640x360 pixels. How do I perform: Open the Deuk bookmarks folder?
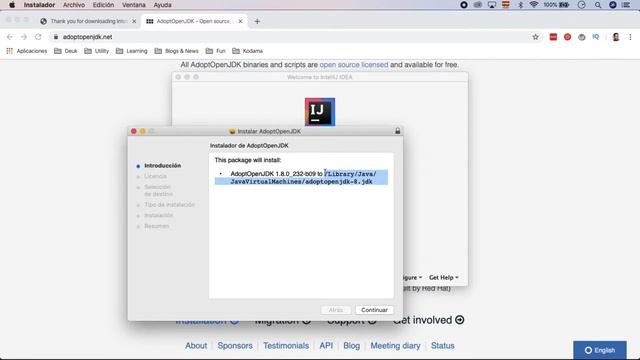click(x=66, y=51)
